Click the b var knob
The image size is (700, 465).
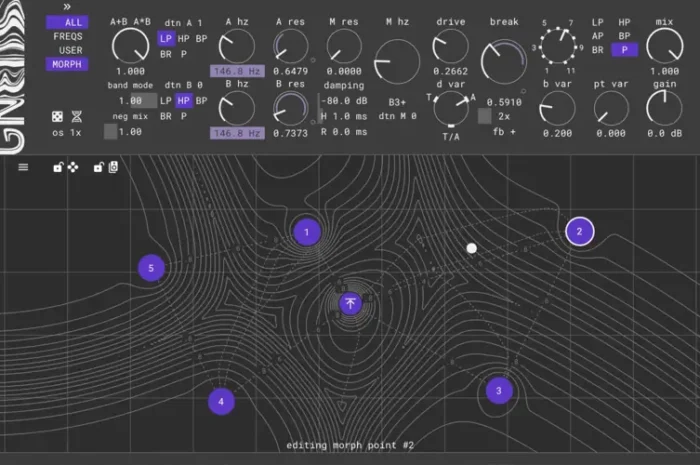pos(557,108)
